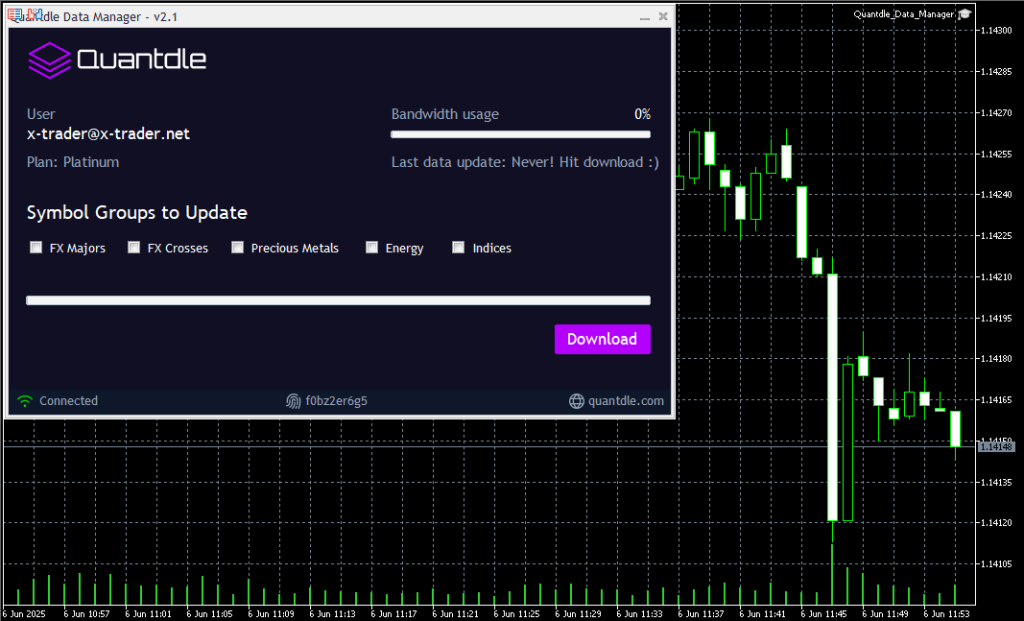Click the app icon in the title bar

coord(25,16)
